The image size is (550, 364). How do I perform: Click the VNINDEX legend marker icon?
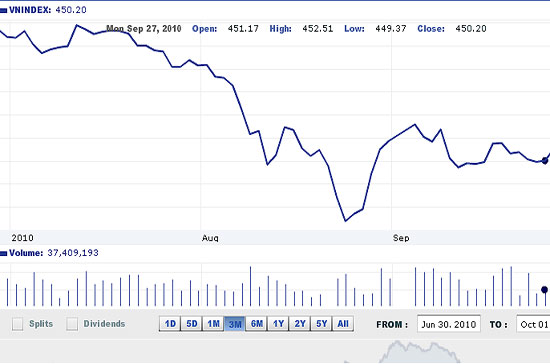[x=3, y=11]
